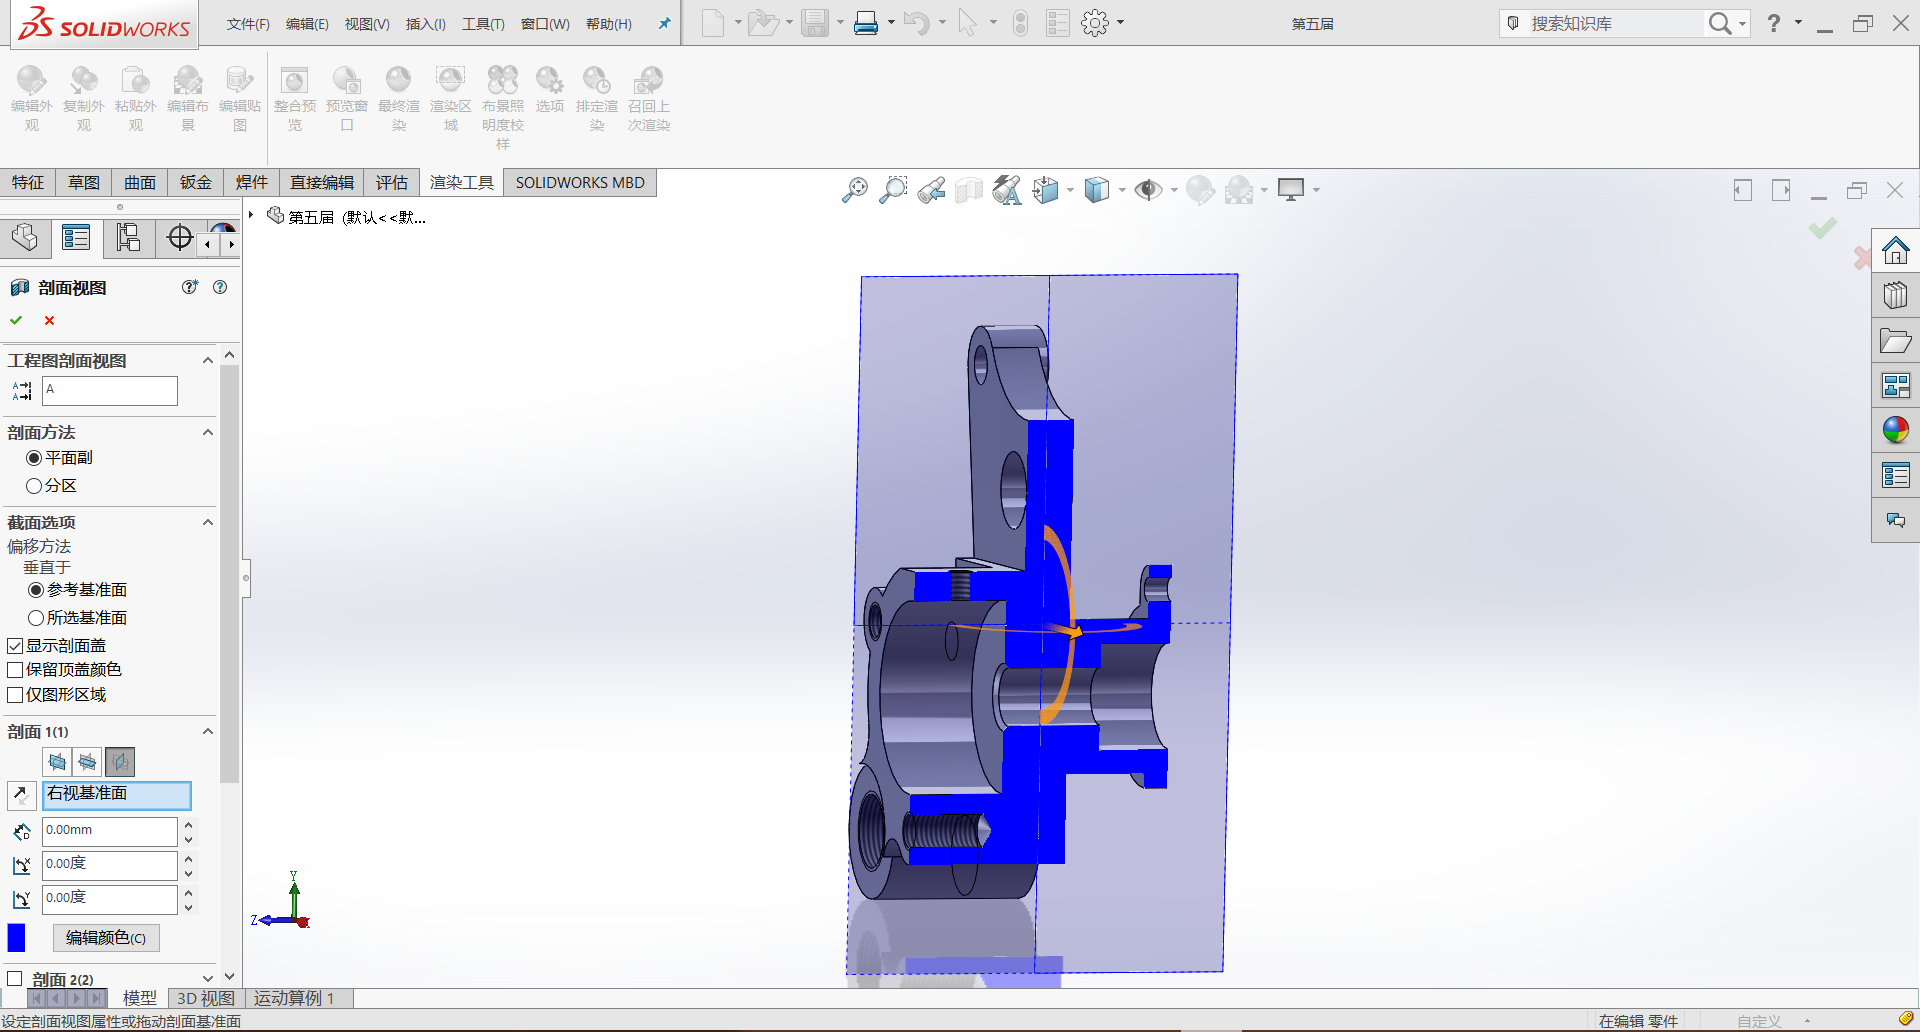Switch to the 3D 视图 bottom tab
Viewport: 1920px width, 1032px height.
click(205, 998)
